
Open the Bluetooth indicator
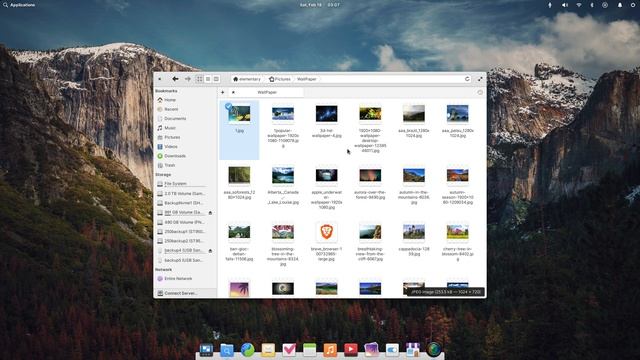coord(592,5)
